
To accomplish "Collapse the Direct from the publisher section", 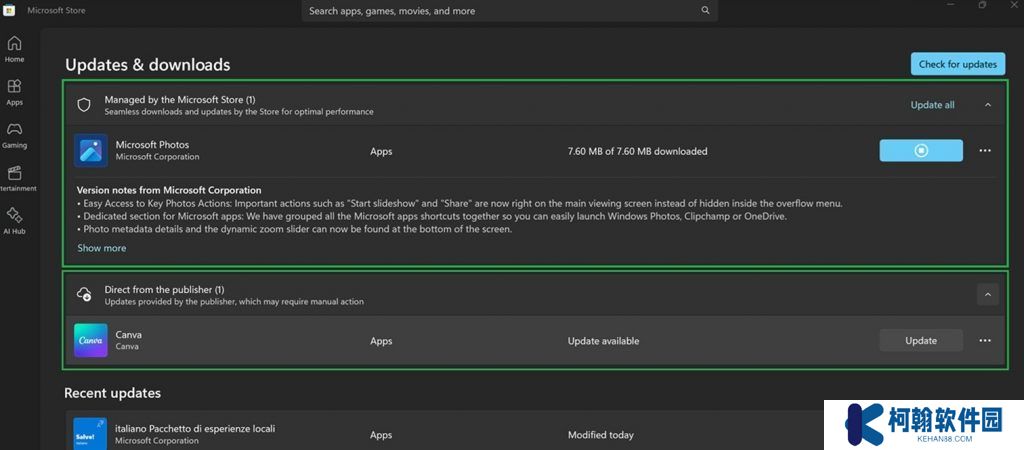I will (987, 295).
